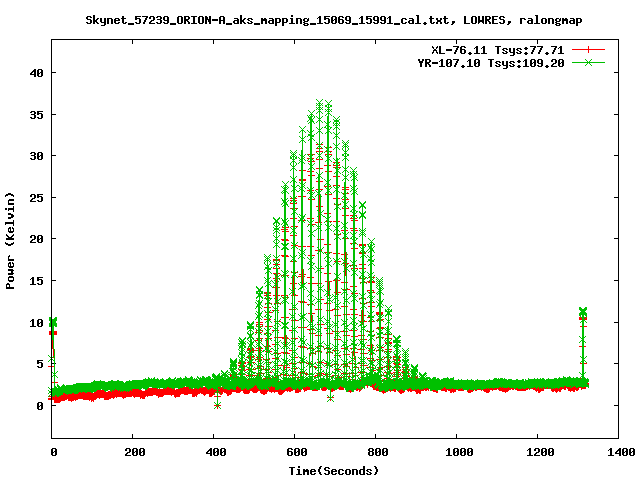
Task: Click y-axis tick label 15
Action: pyautogui.click(x=36, y=281)
